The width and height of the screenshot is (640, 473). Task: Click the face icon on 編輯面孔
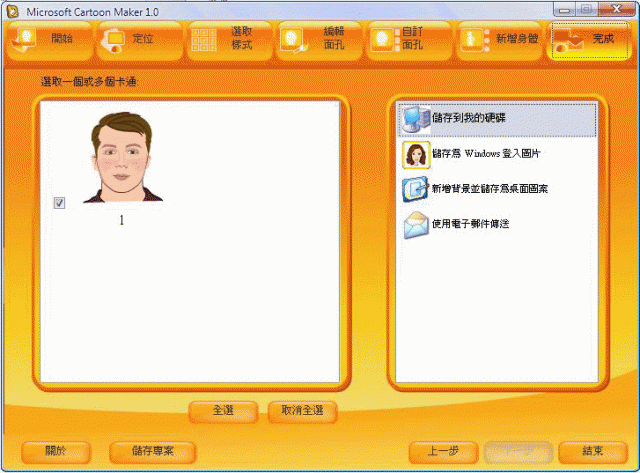click(x=293, y=40)
